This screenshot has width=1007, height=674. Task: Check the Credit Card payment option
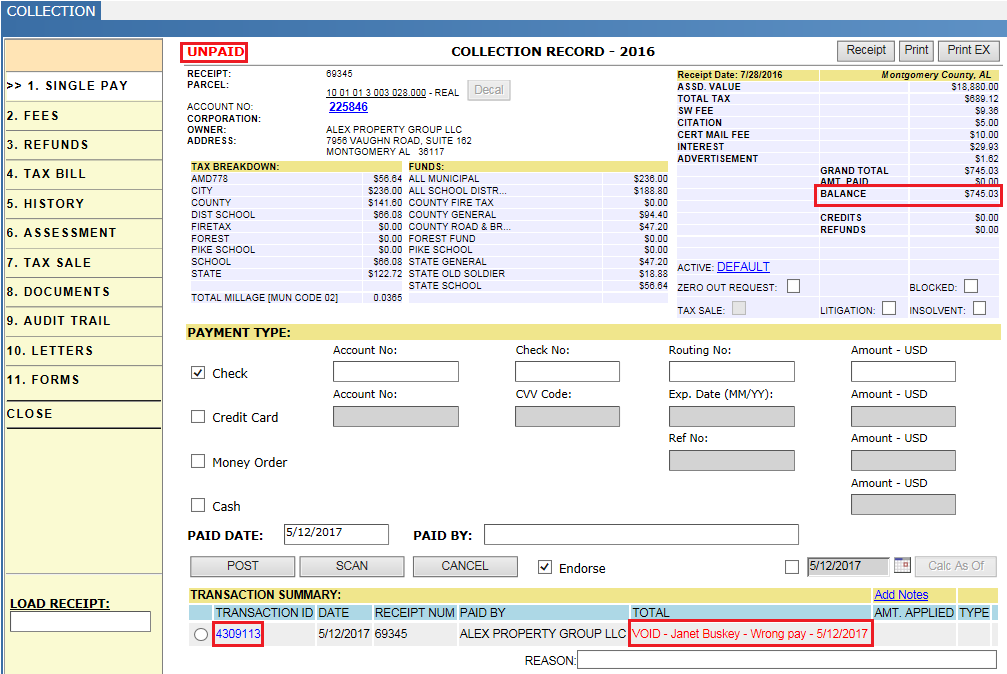coord(198,417)
